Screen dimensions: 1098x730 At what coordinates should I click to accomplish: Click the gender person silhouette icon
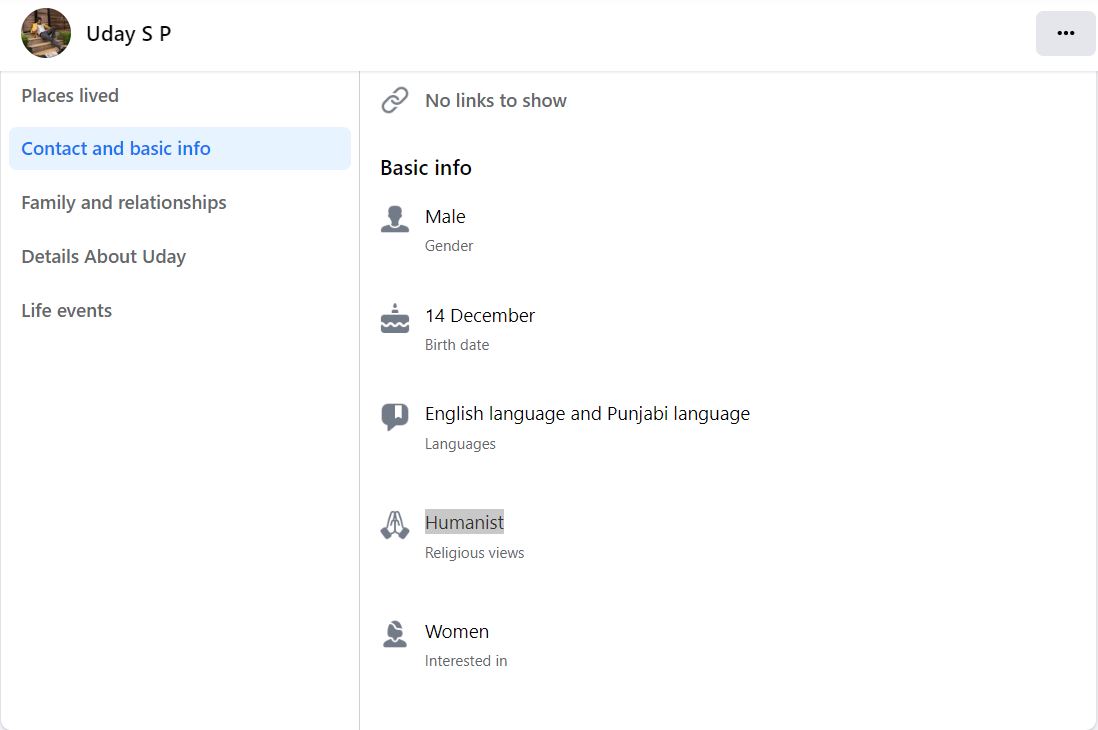(x=395, y=219)
